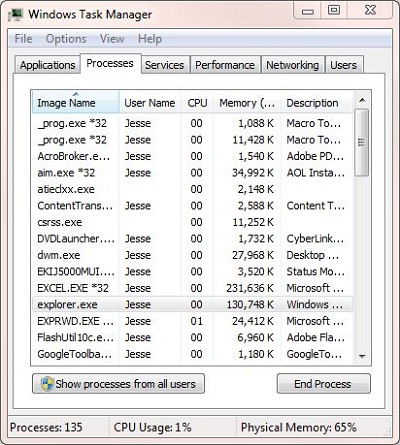Click End Process button
Screen dimensions: 400x445
[323, 384]
